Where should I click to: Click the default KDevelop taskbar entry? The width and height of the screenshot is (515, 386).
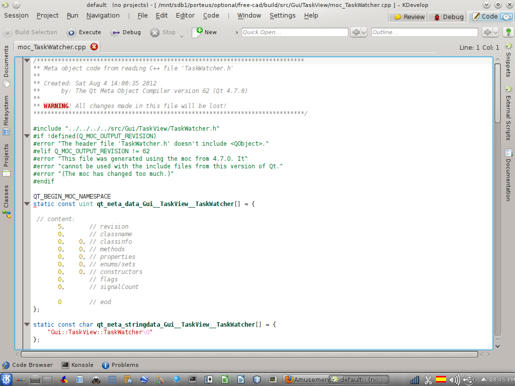359,379
